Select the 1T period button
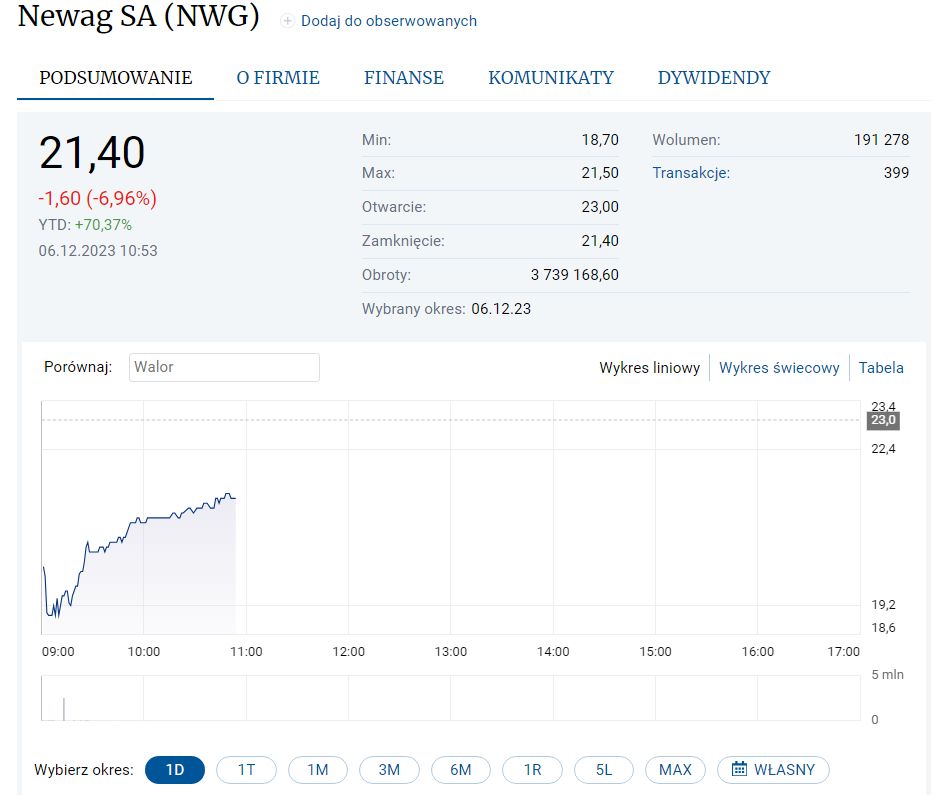The width and height of the screenshot is (934, 795). pos(246,770)
